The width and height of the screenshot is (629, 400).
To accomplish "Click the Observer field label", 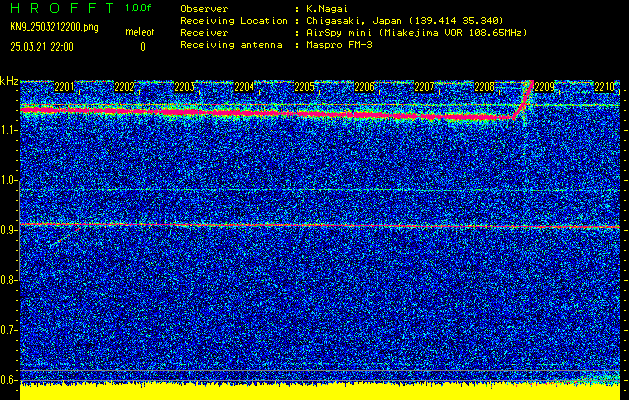I will point(204,9).
